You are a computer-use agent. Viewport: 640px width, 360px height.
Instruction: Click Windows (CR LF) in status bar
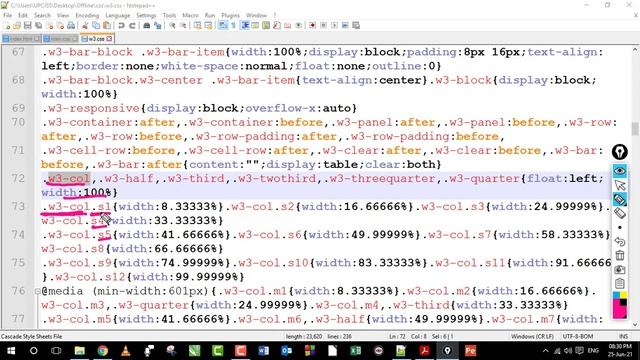[532, 336]
